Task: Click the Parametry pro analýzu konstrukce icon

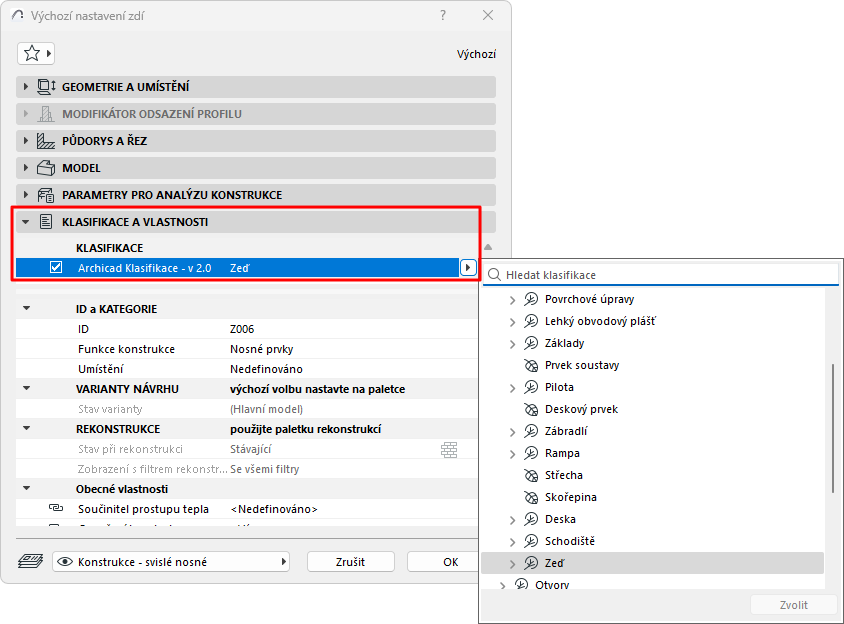Action: tap(46, 195)
